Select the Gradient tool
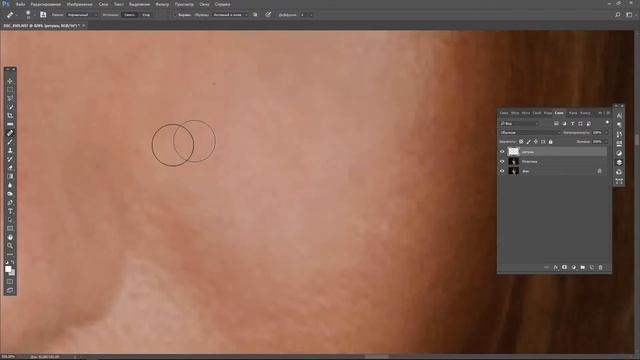Screen dimensions: 640x360 (x=10, y=176)
